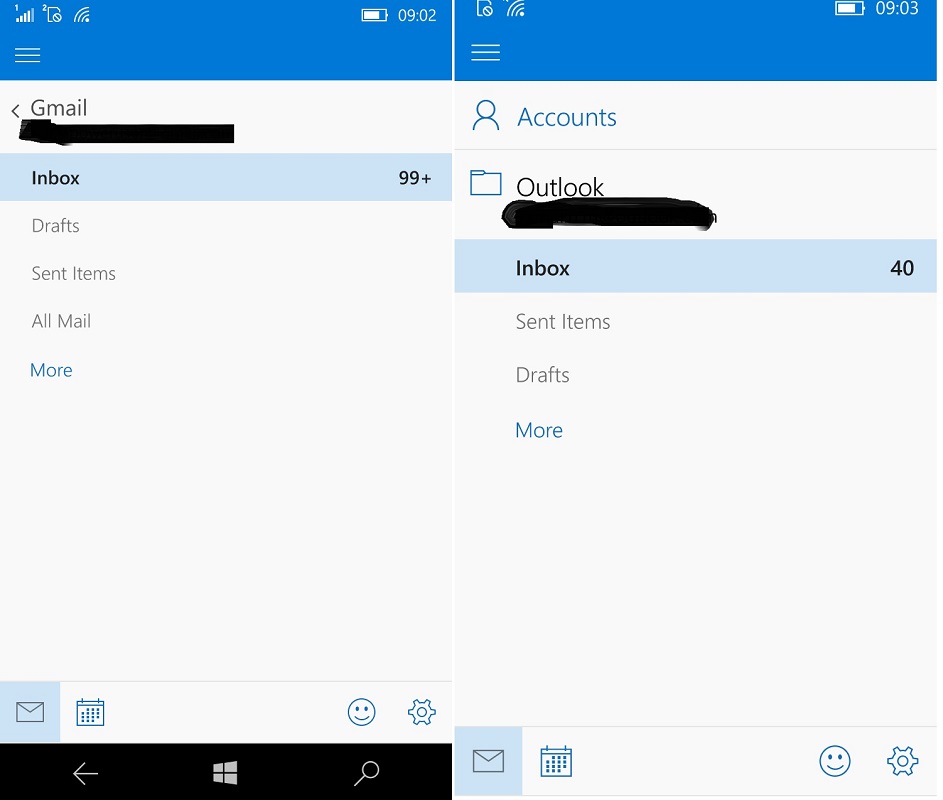943x800 pixels.
Task: Click the folder icon beside Outlook
Action: [486, 183]
